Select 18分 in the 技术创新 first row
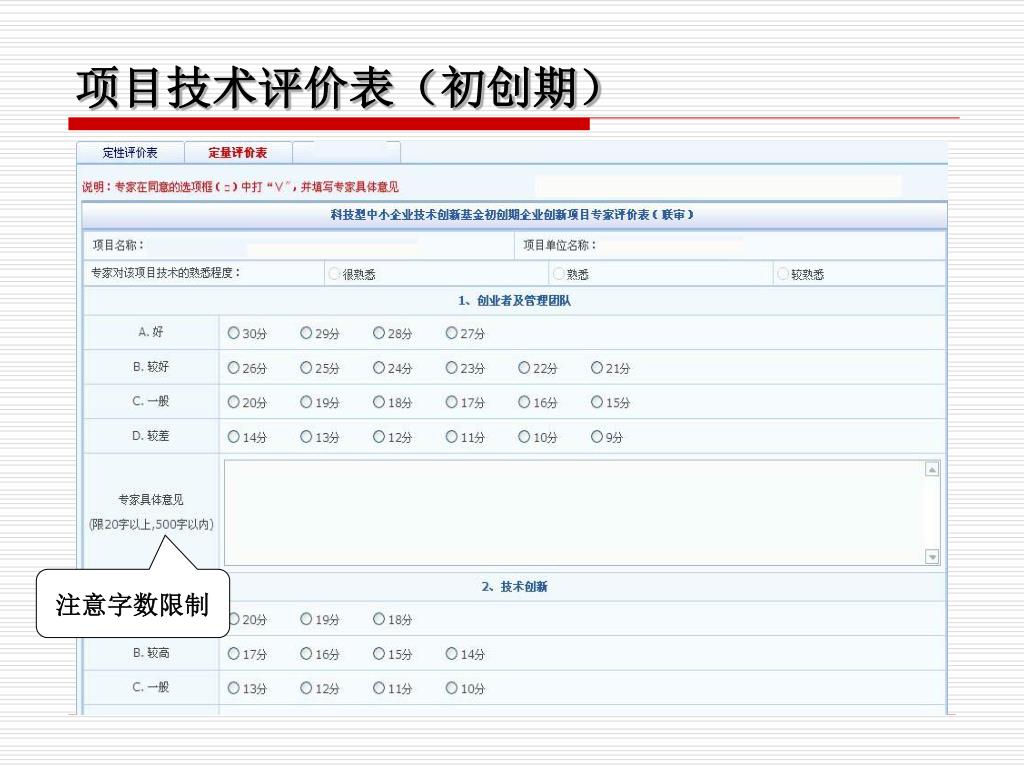Screen dimensions: 1024x768 pyautogui.click(x=379, y=618)
